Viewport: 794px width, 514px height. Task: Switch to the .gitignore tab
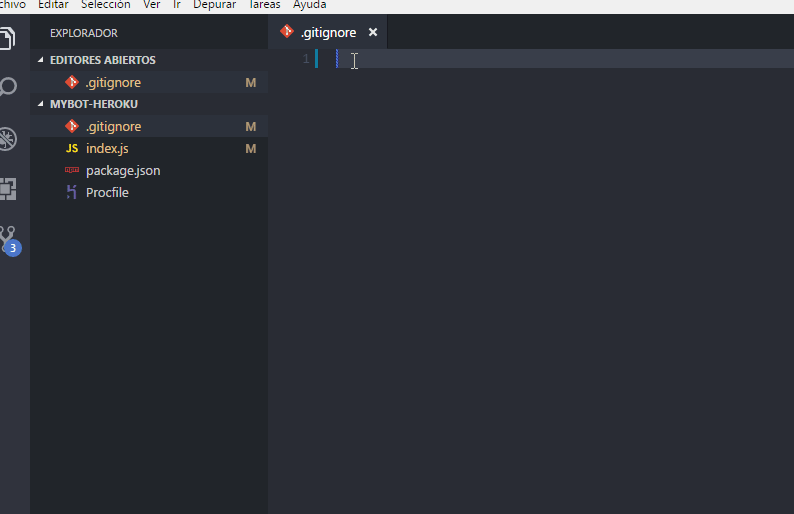point(328,32)
